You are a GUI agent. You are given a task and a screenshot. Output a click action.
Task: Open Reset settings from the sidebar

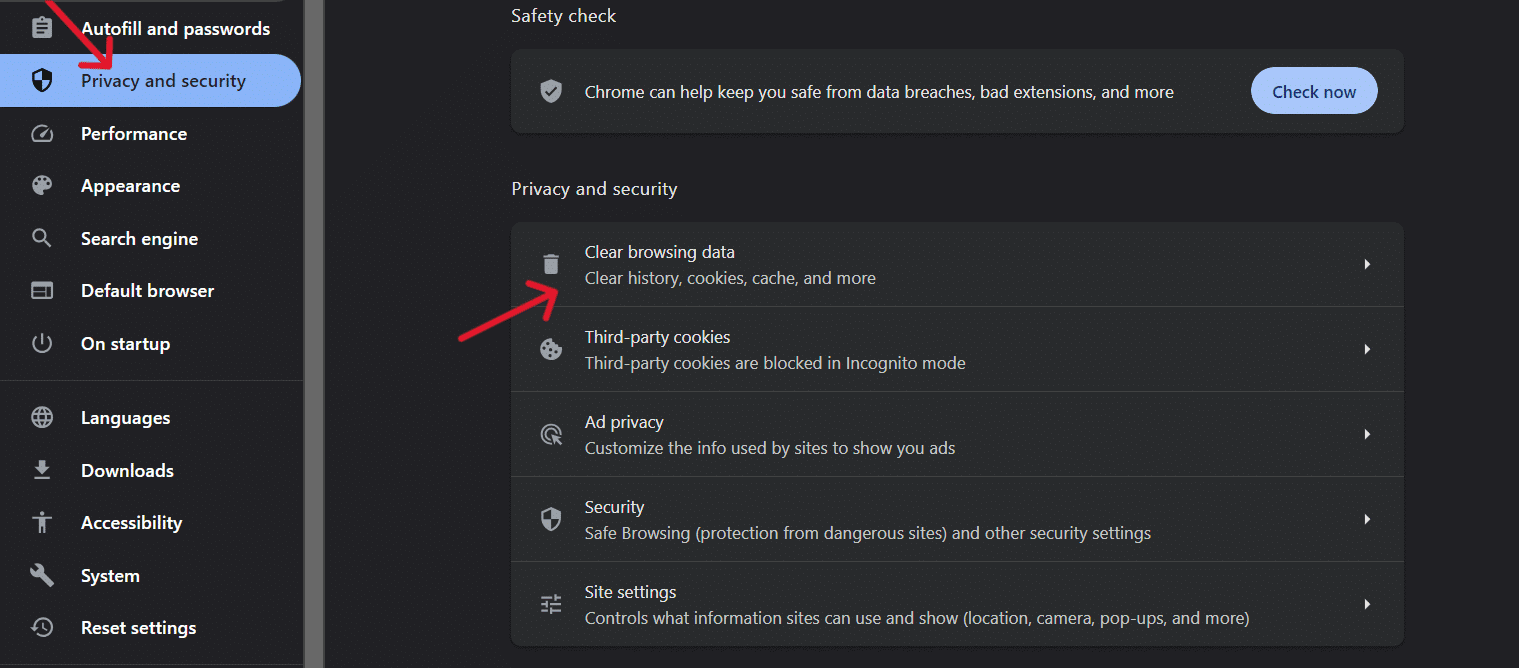coord(138,627)
